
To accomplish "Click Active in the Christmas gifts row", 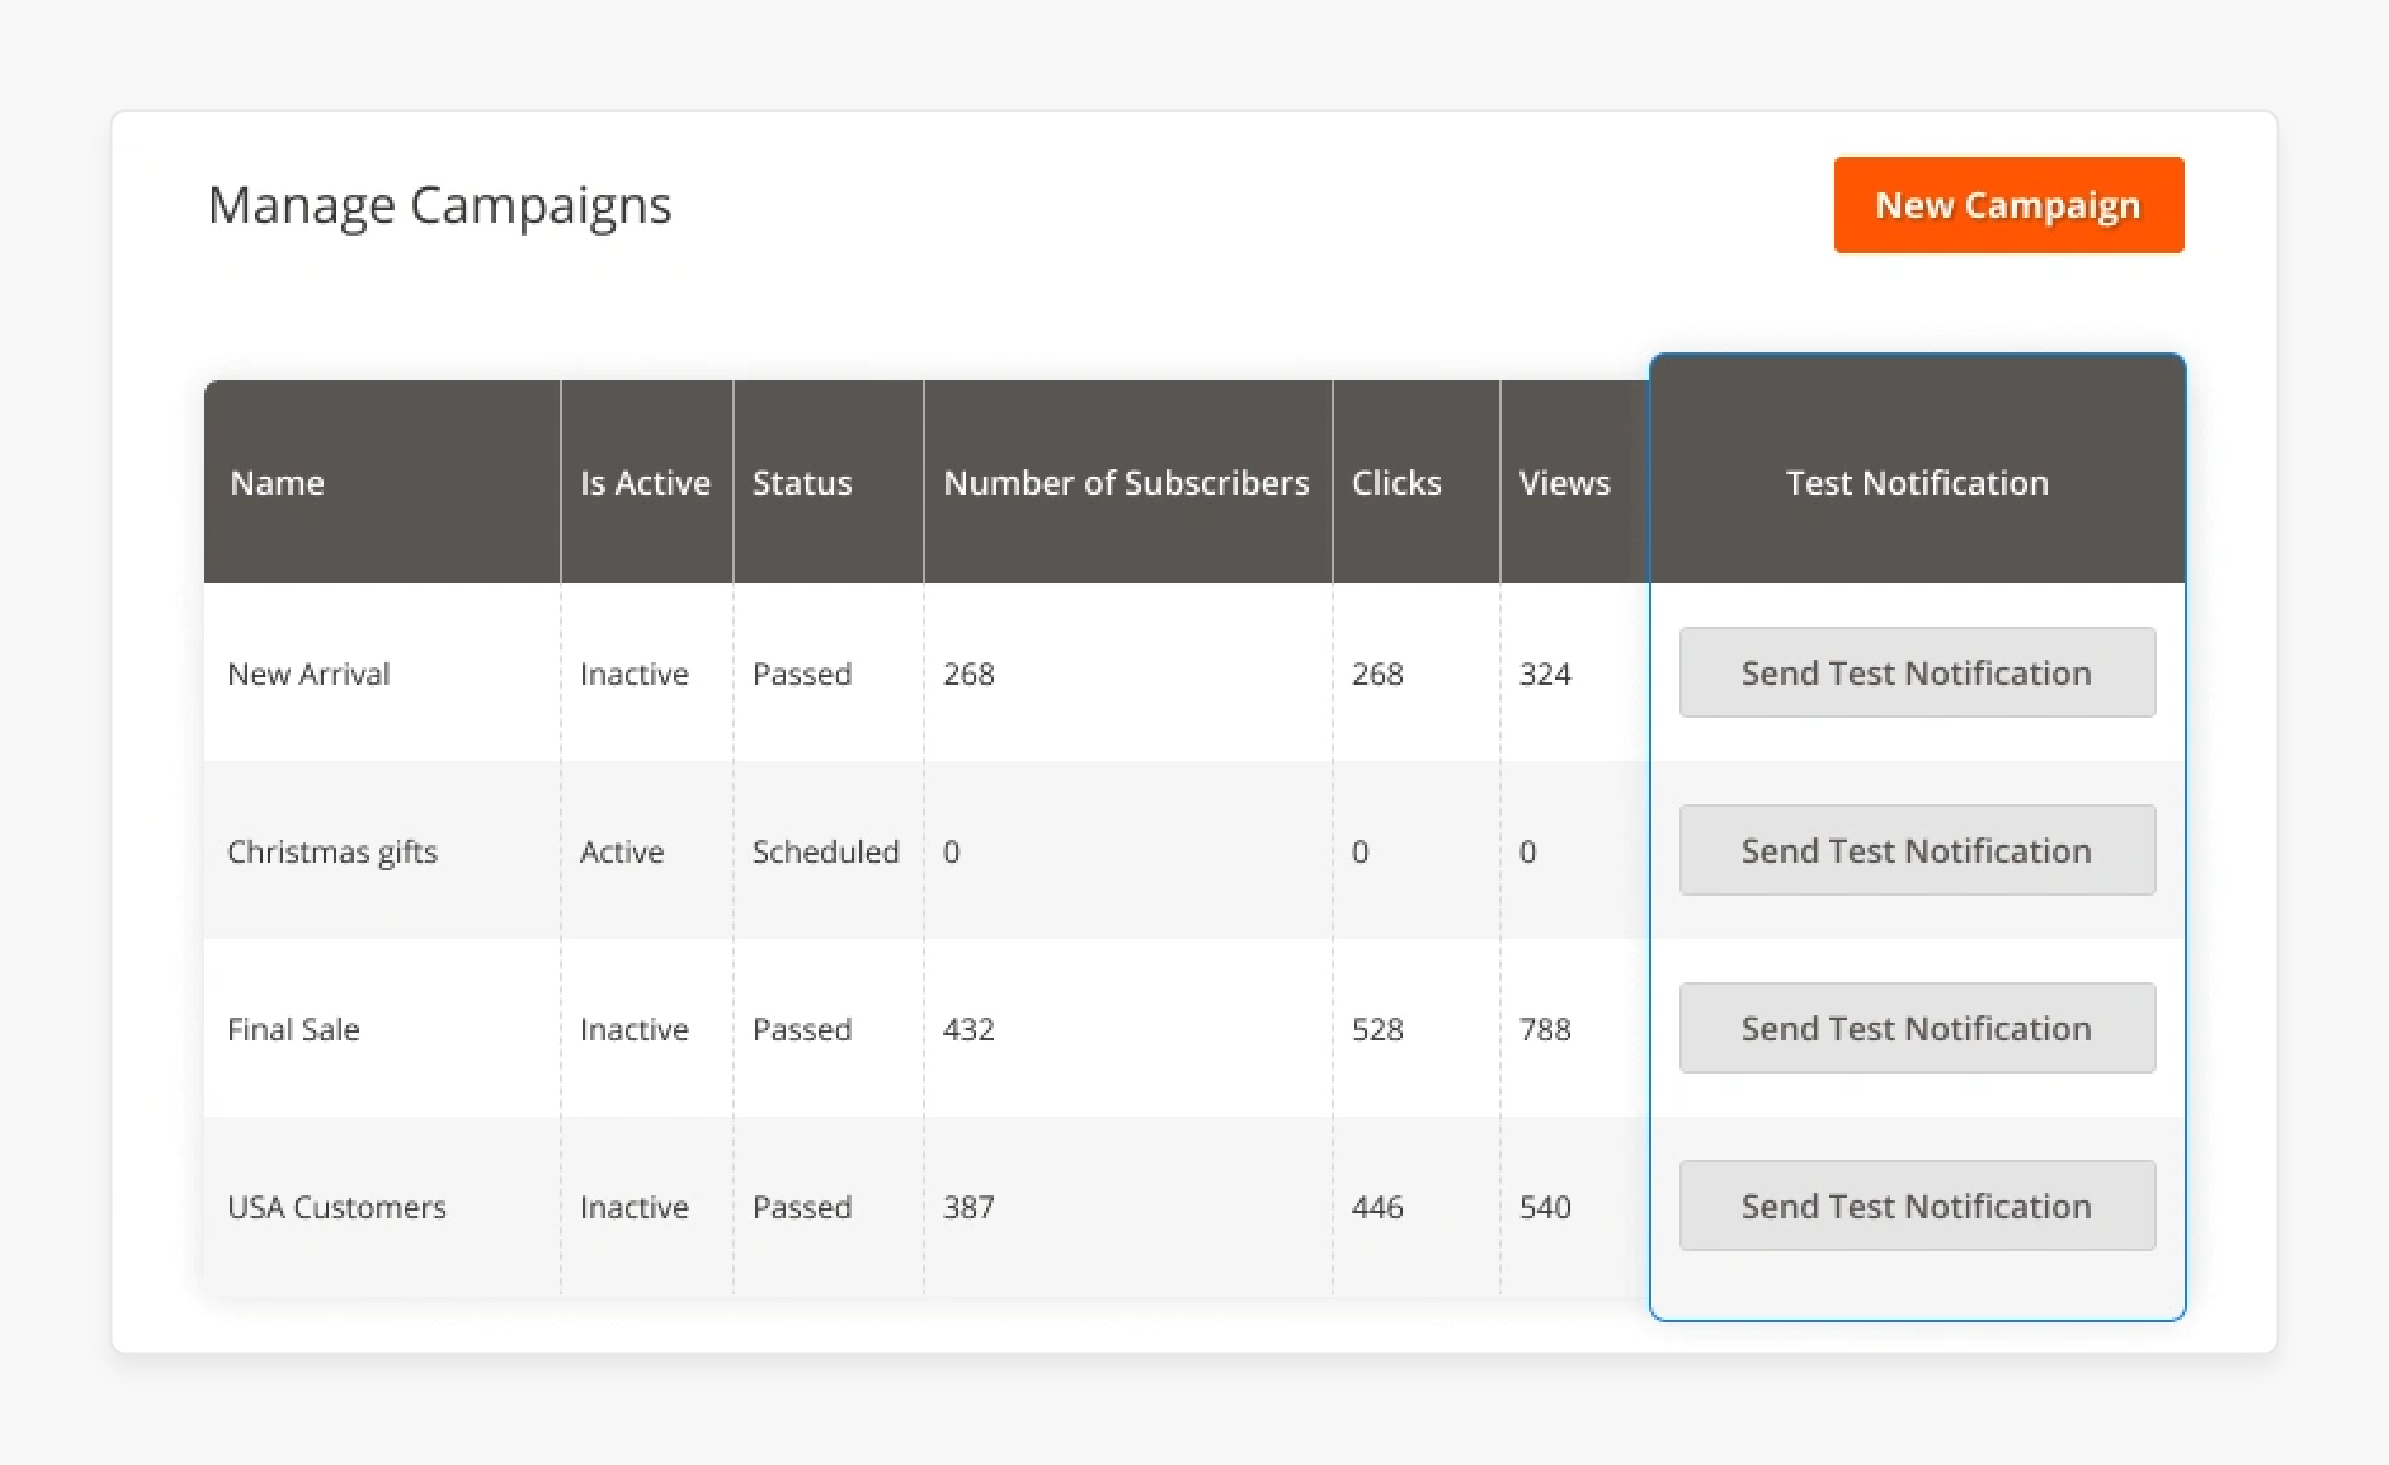I will coord(622,852).
